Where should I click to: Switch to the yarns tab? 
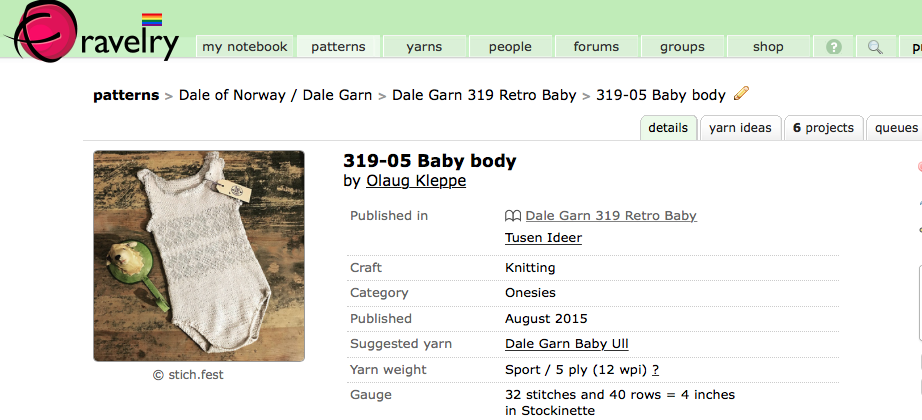[x=424, y=47]
